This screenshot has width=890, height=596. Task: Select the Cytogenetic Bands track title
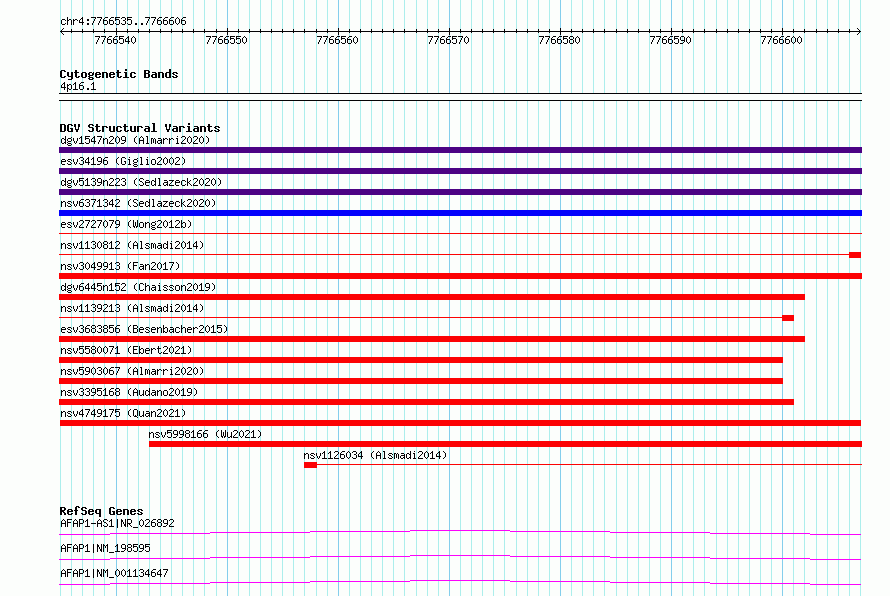(119, 74)
